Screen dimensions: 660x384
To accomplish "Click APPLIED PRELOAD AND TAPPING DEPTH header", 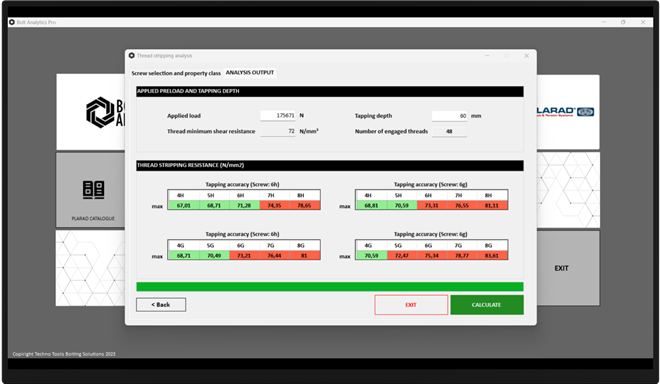I will [330, 91].
